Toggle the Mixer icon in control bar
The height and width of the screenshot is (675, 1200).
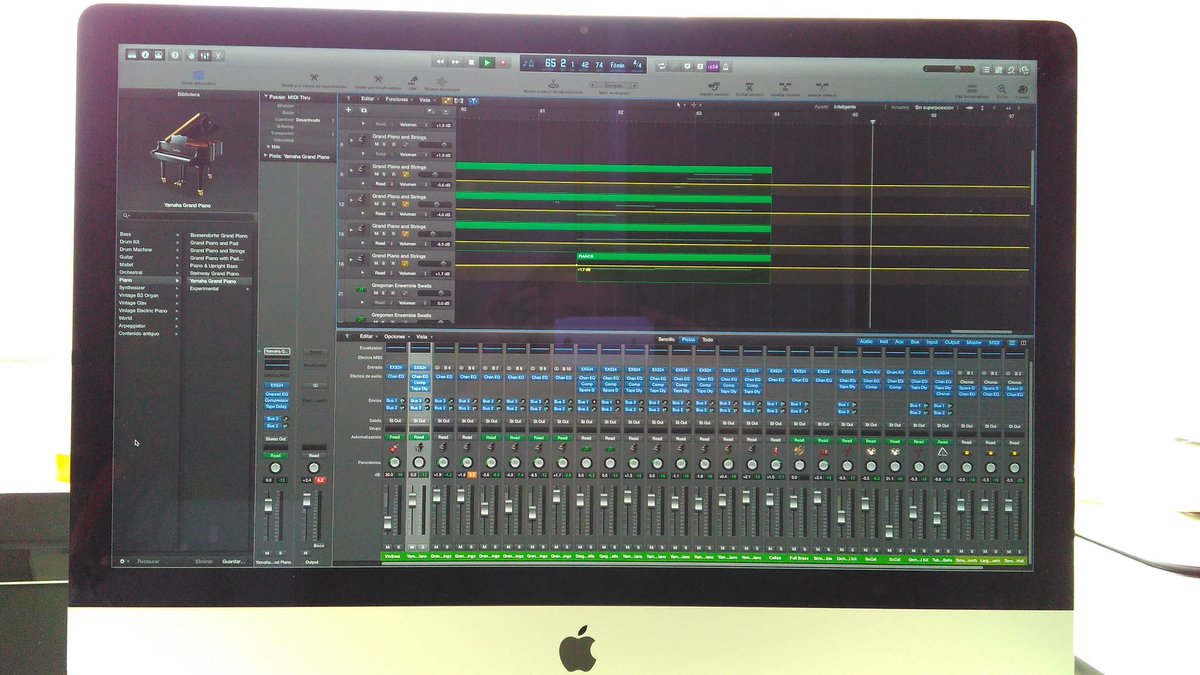204,55
